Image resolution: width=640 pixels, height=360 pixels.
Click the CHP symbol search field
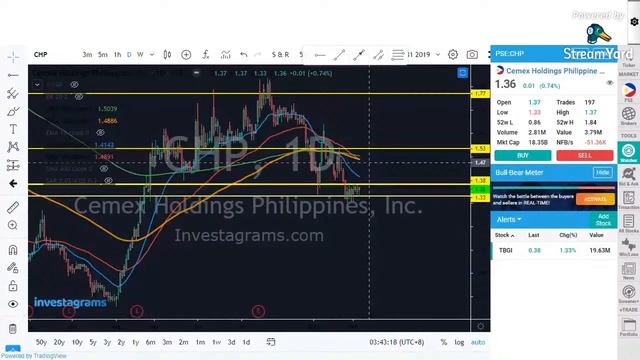click(40, 54)
